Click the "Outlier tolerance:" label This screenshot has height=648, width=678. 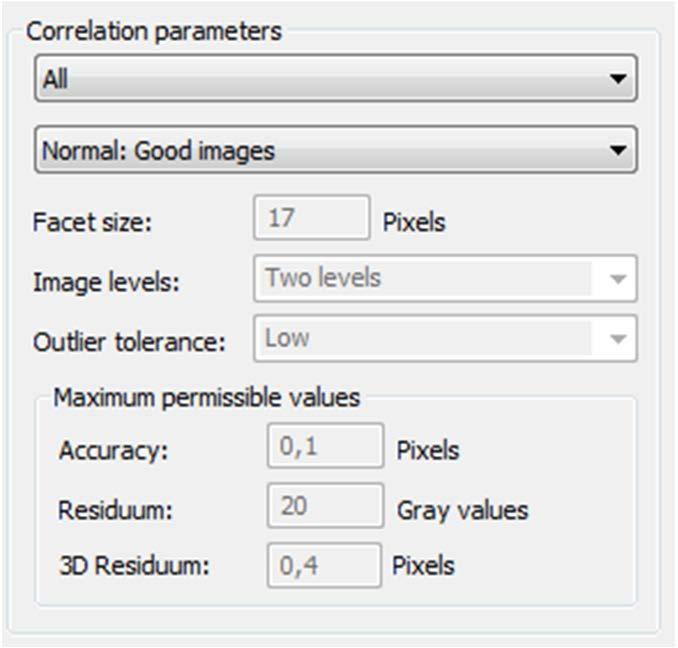click(130, 342)
